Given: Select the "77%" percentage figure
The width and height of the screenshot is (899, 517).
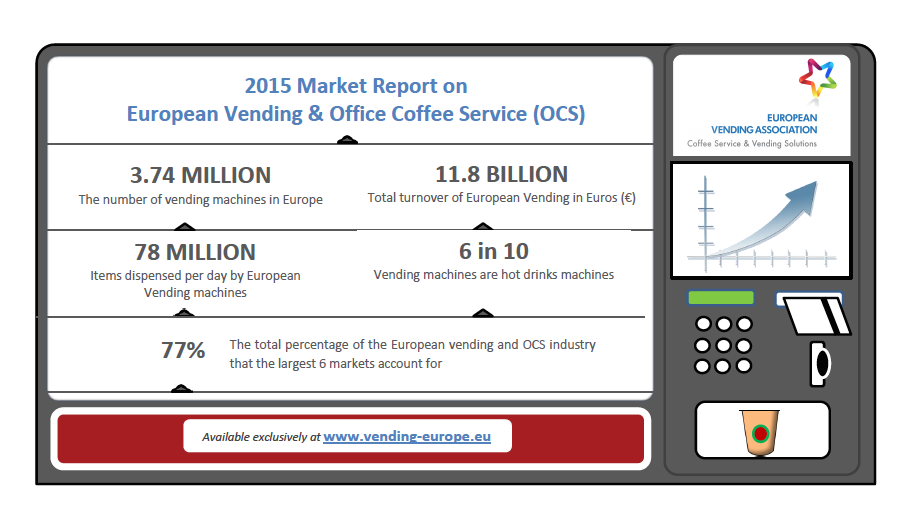Looking at the screenshot, I should [183, 350].
